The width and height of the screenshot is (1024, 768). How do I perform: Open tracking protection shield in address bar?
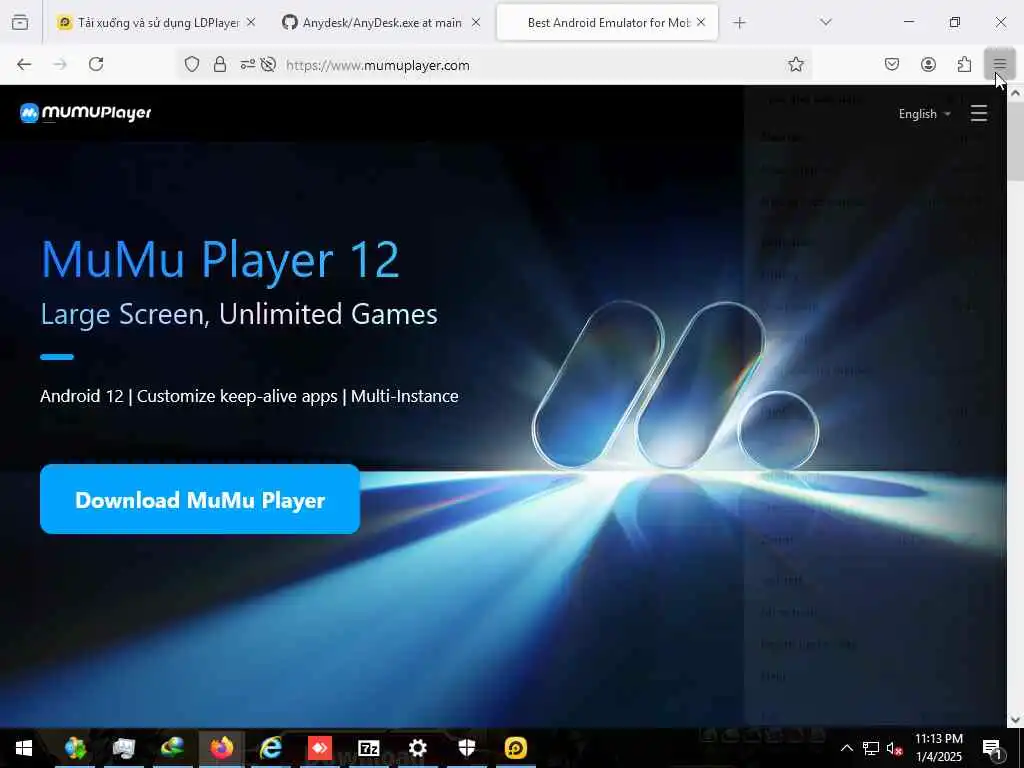pos(191,64)
